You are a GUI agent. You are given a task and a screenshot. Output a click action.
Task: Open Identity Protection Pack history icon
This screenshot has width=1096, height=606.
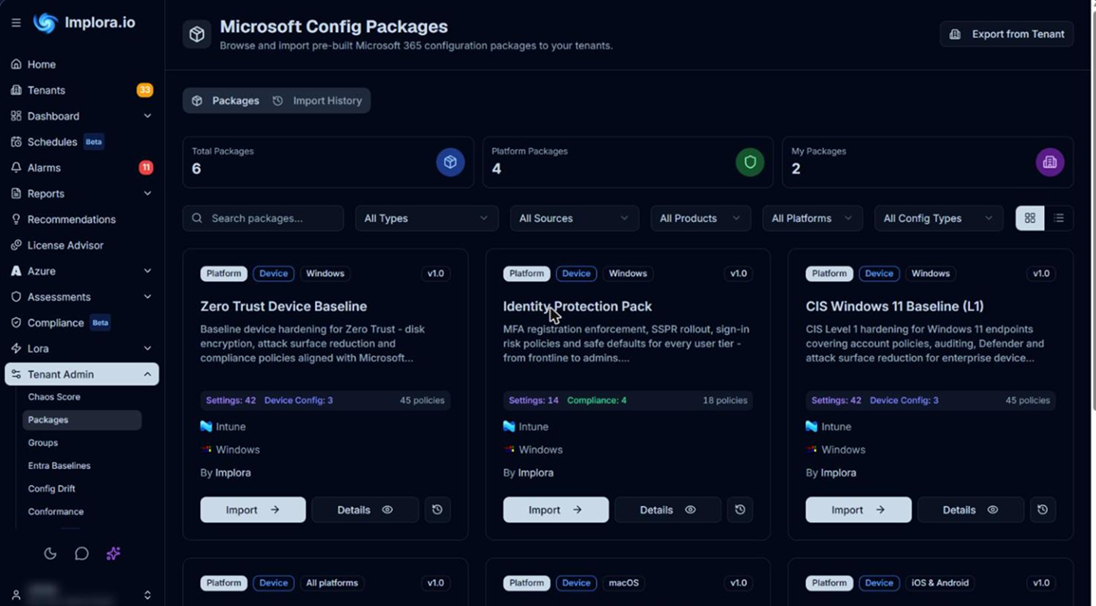740,510
